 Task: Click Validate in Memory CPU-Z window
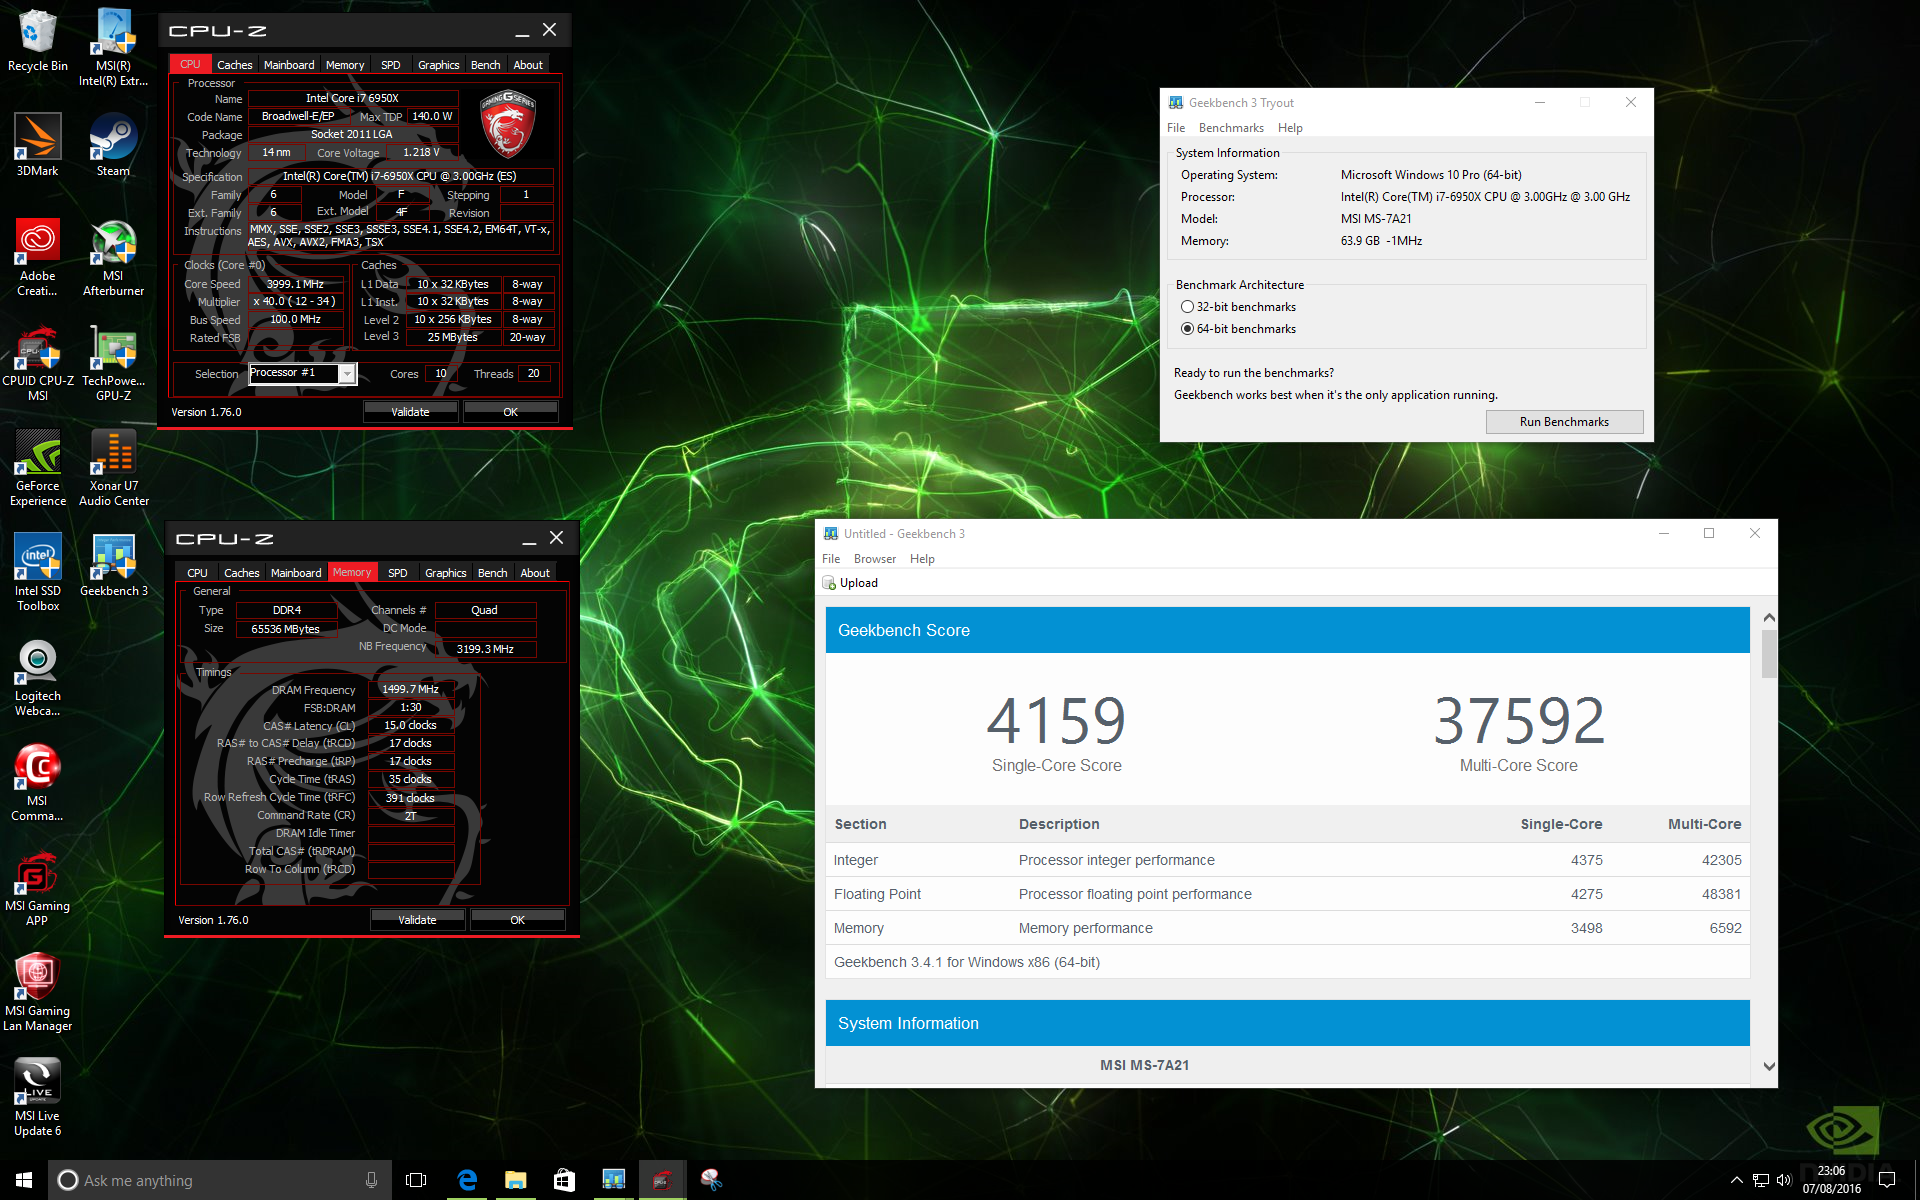point(417,920)
